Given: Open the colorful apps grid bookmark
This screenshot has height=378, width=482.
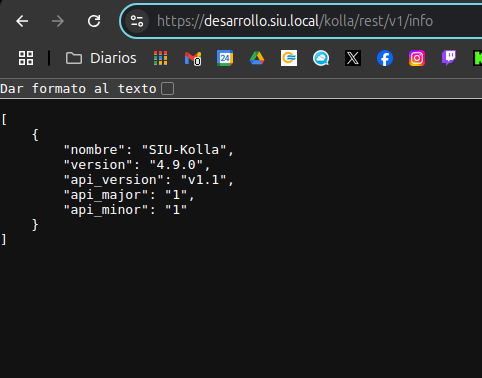Looking at the screenshot, I should tap(161, 58).
